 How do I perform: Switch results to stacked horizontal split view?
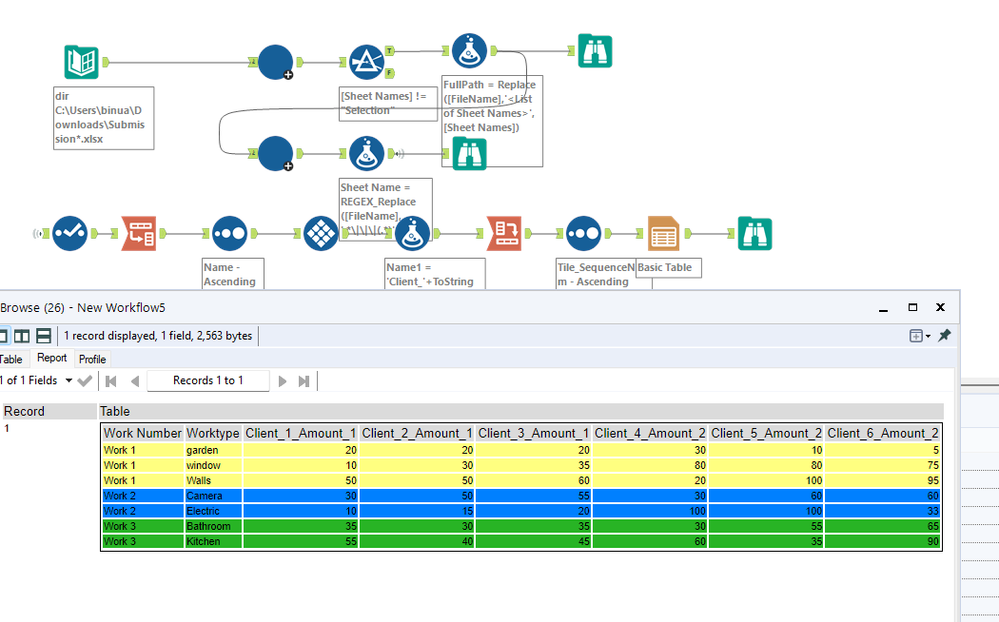[x=43, y=336]
